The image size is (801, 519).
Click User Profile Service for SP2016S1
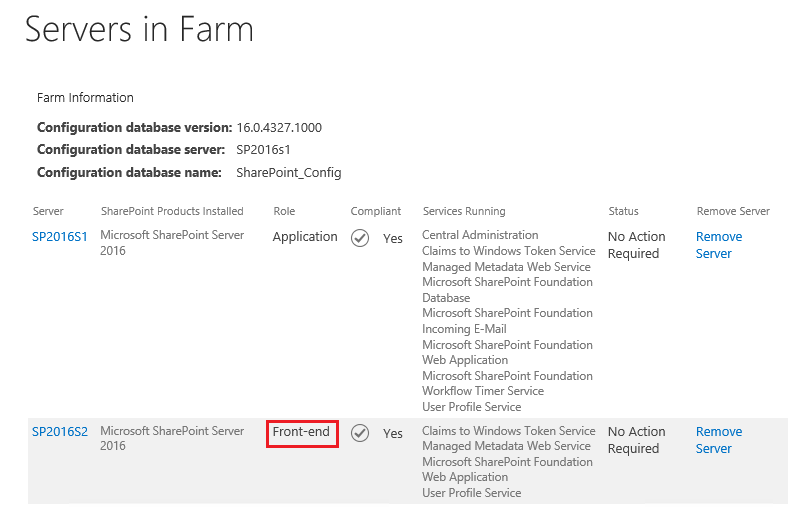coord(472,407)
